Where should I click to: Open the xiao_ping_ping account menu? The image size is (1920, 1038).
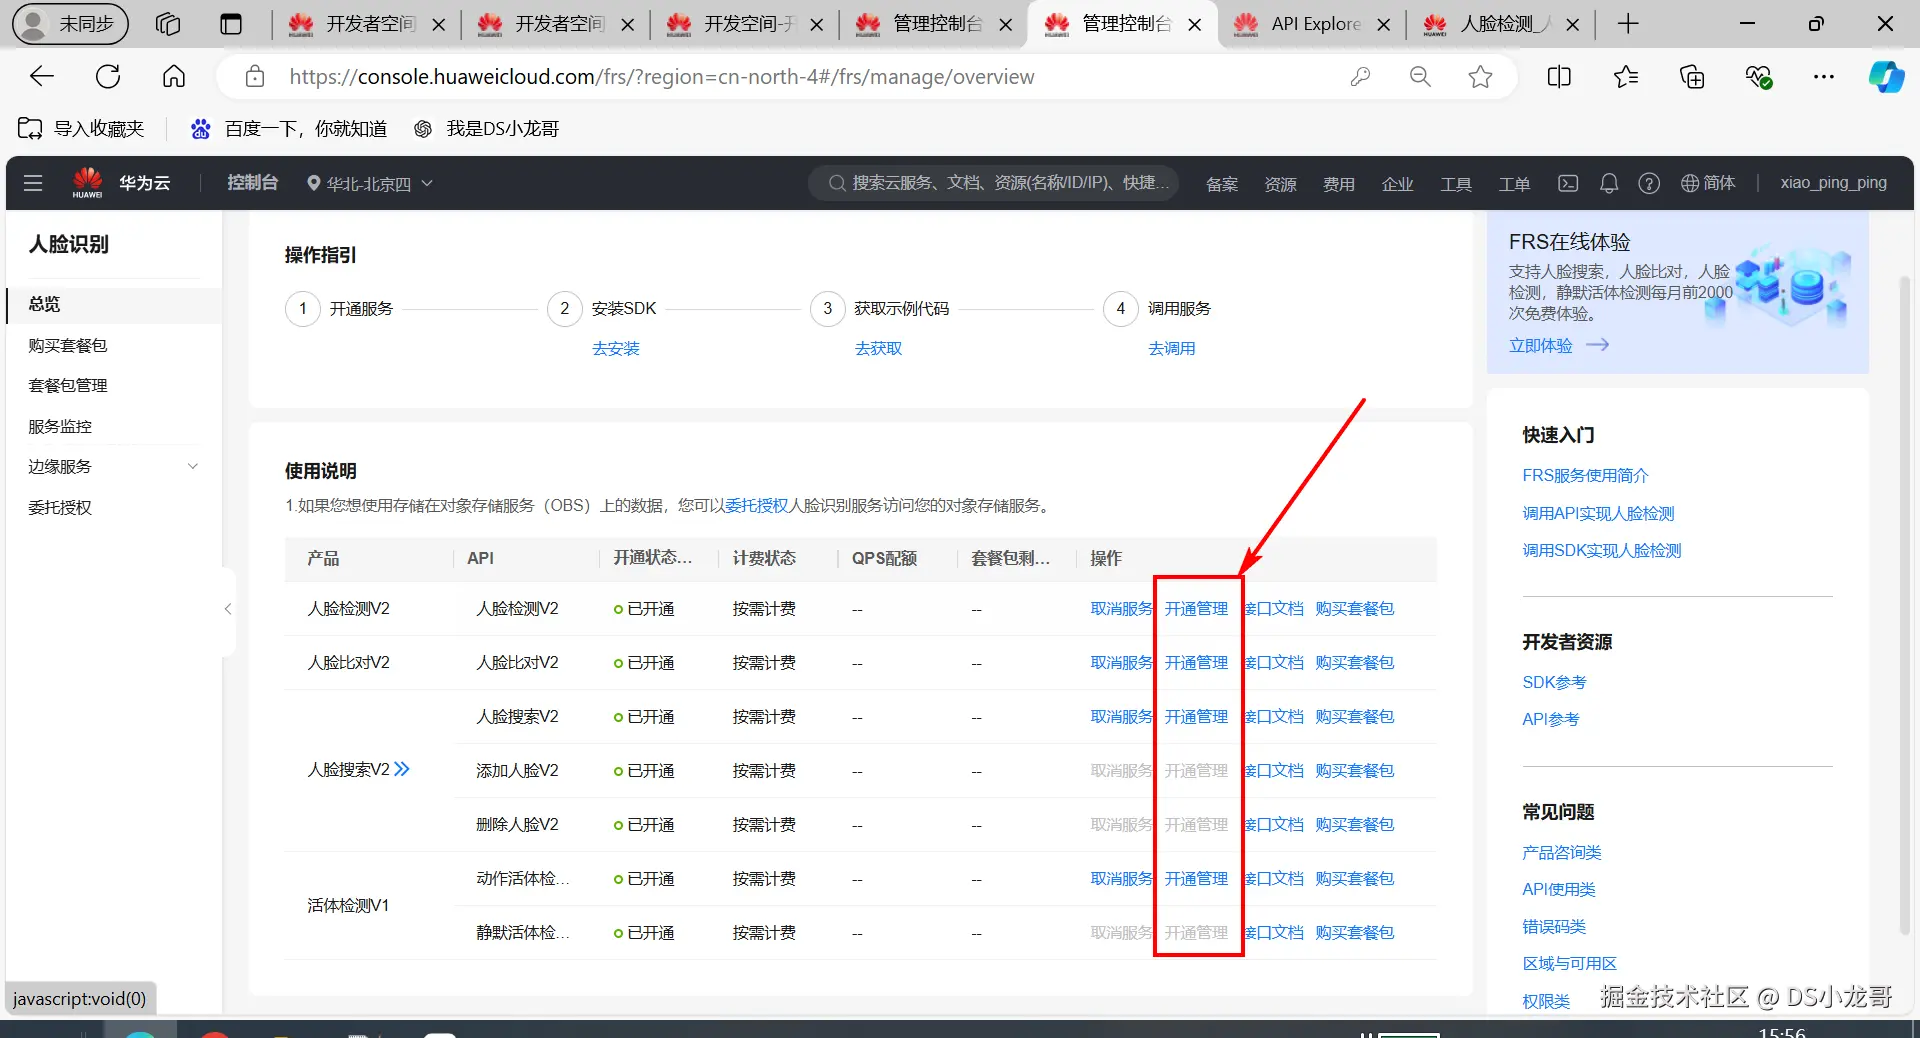[1834, 183]
